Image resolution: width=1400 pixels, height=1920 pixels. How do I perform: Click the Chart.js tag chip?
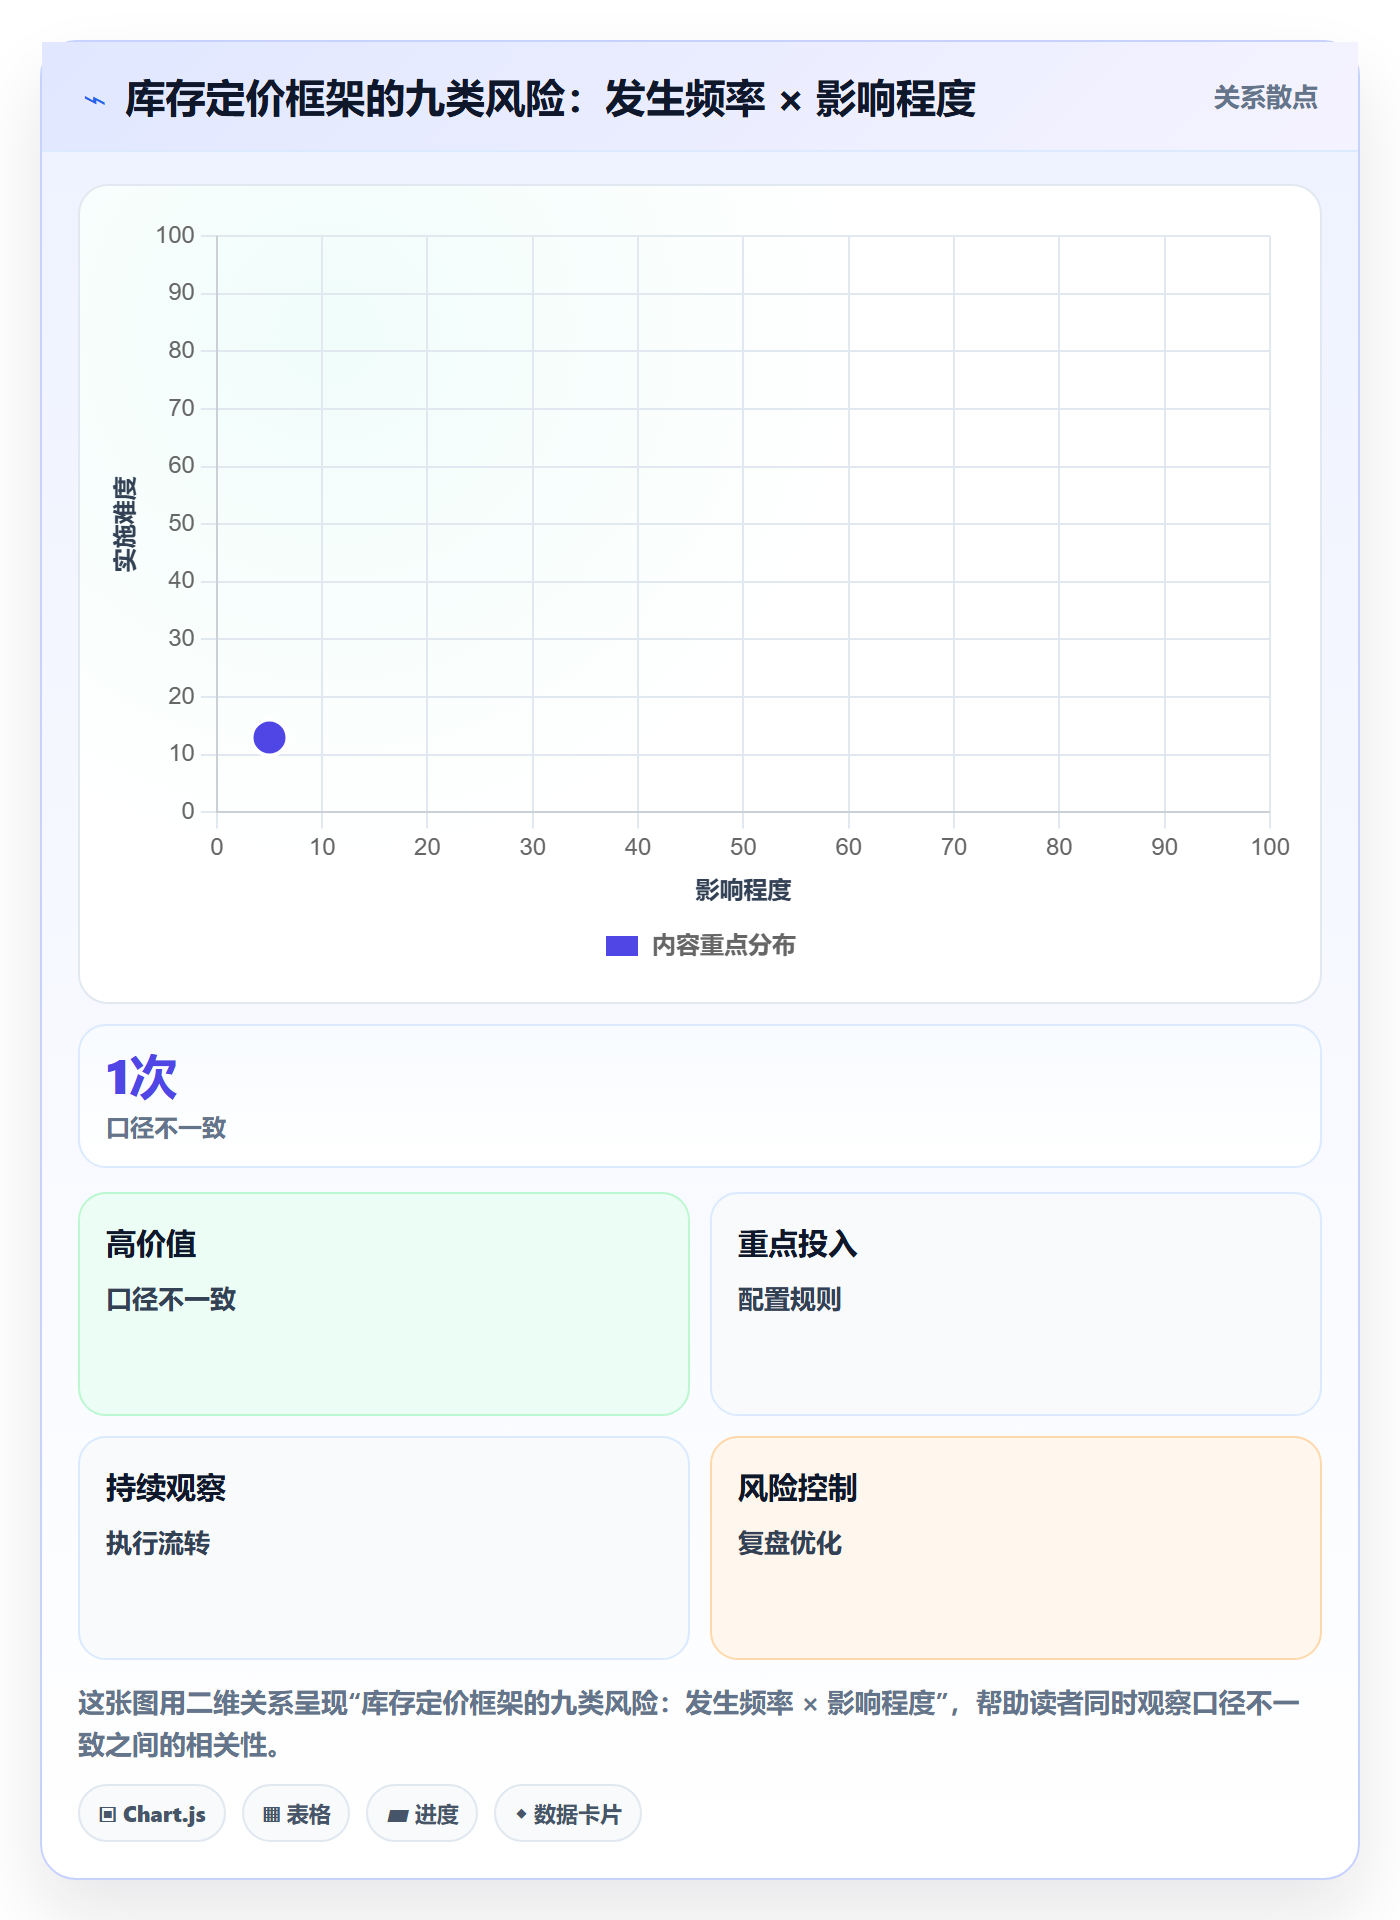click(152, 1813)
